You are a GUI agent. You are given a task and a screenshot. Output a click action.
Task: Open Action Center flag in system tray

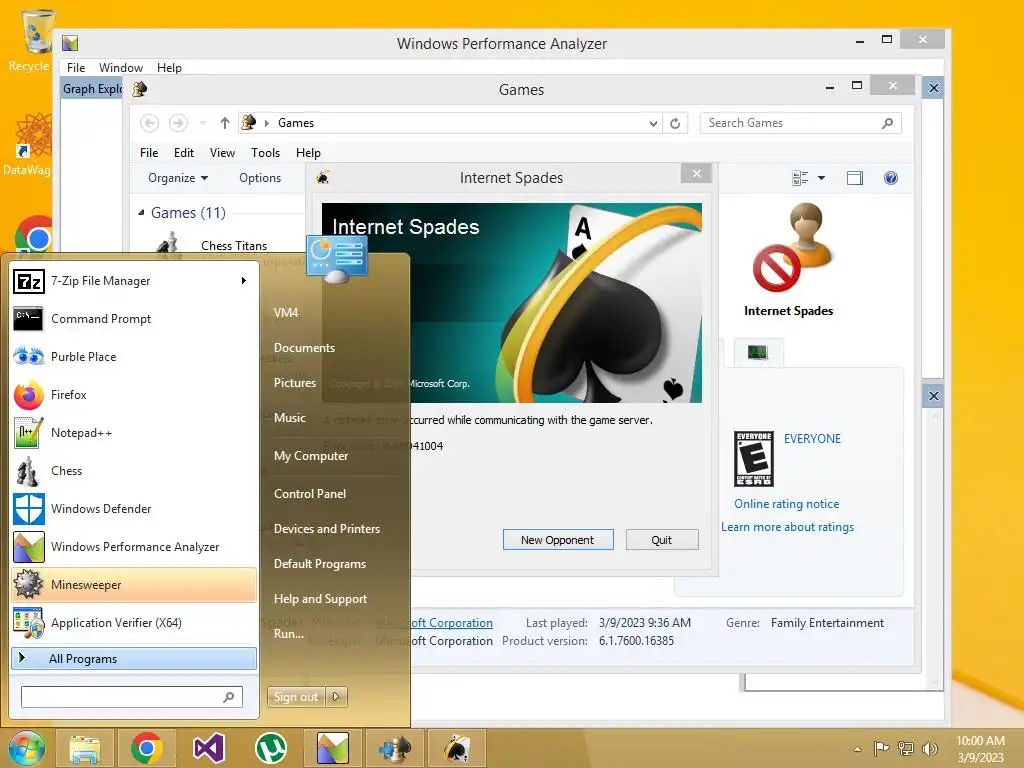(882, 749)
